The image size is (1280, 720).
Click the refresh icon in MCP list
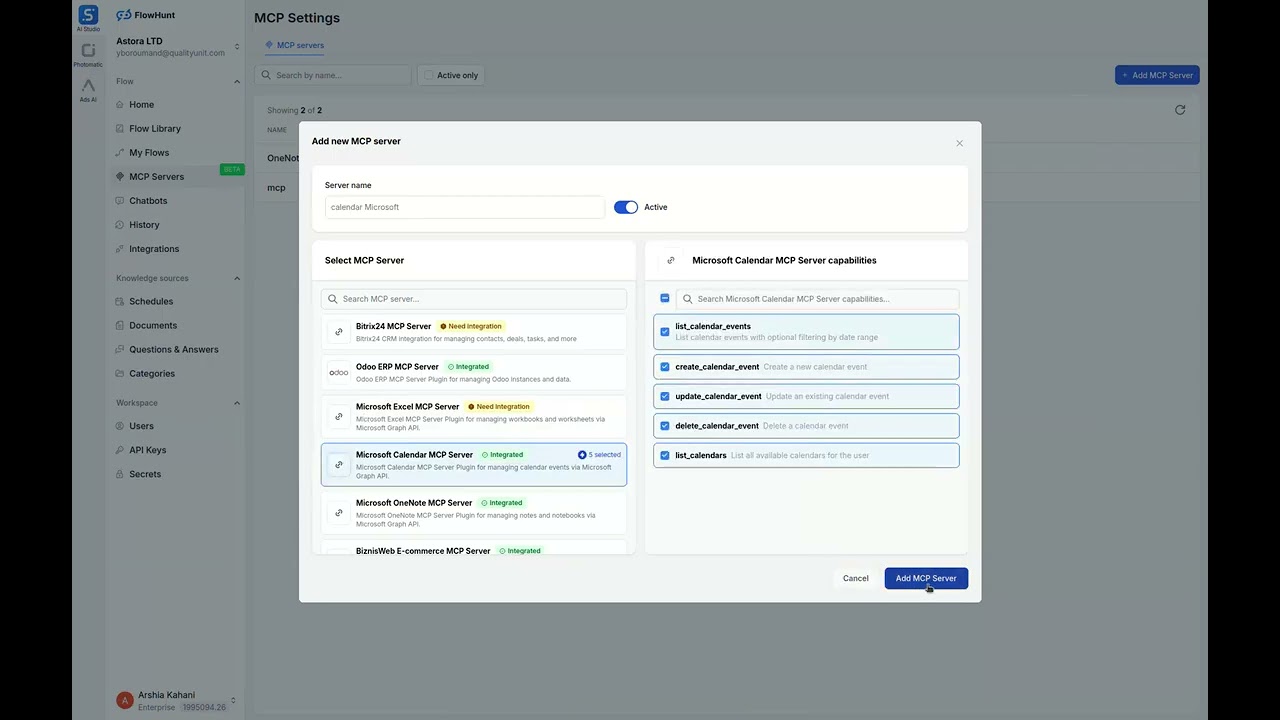[1180, 110]
